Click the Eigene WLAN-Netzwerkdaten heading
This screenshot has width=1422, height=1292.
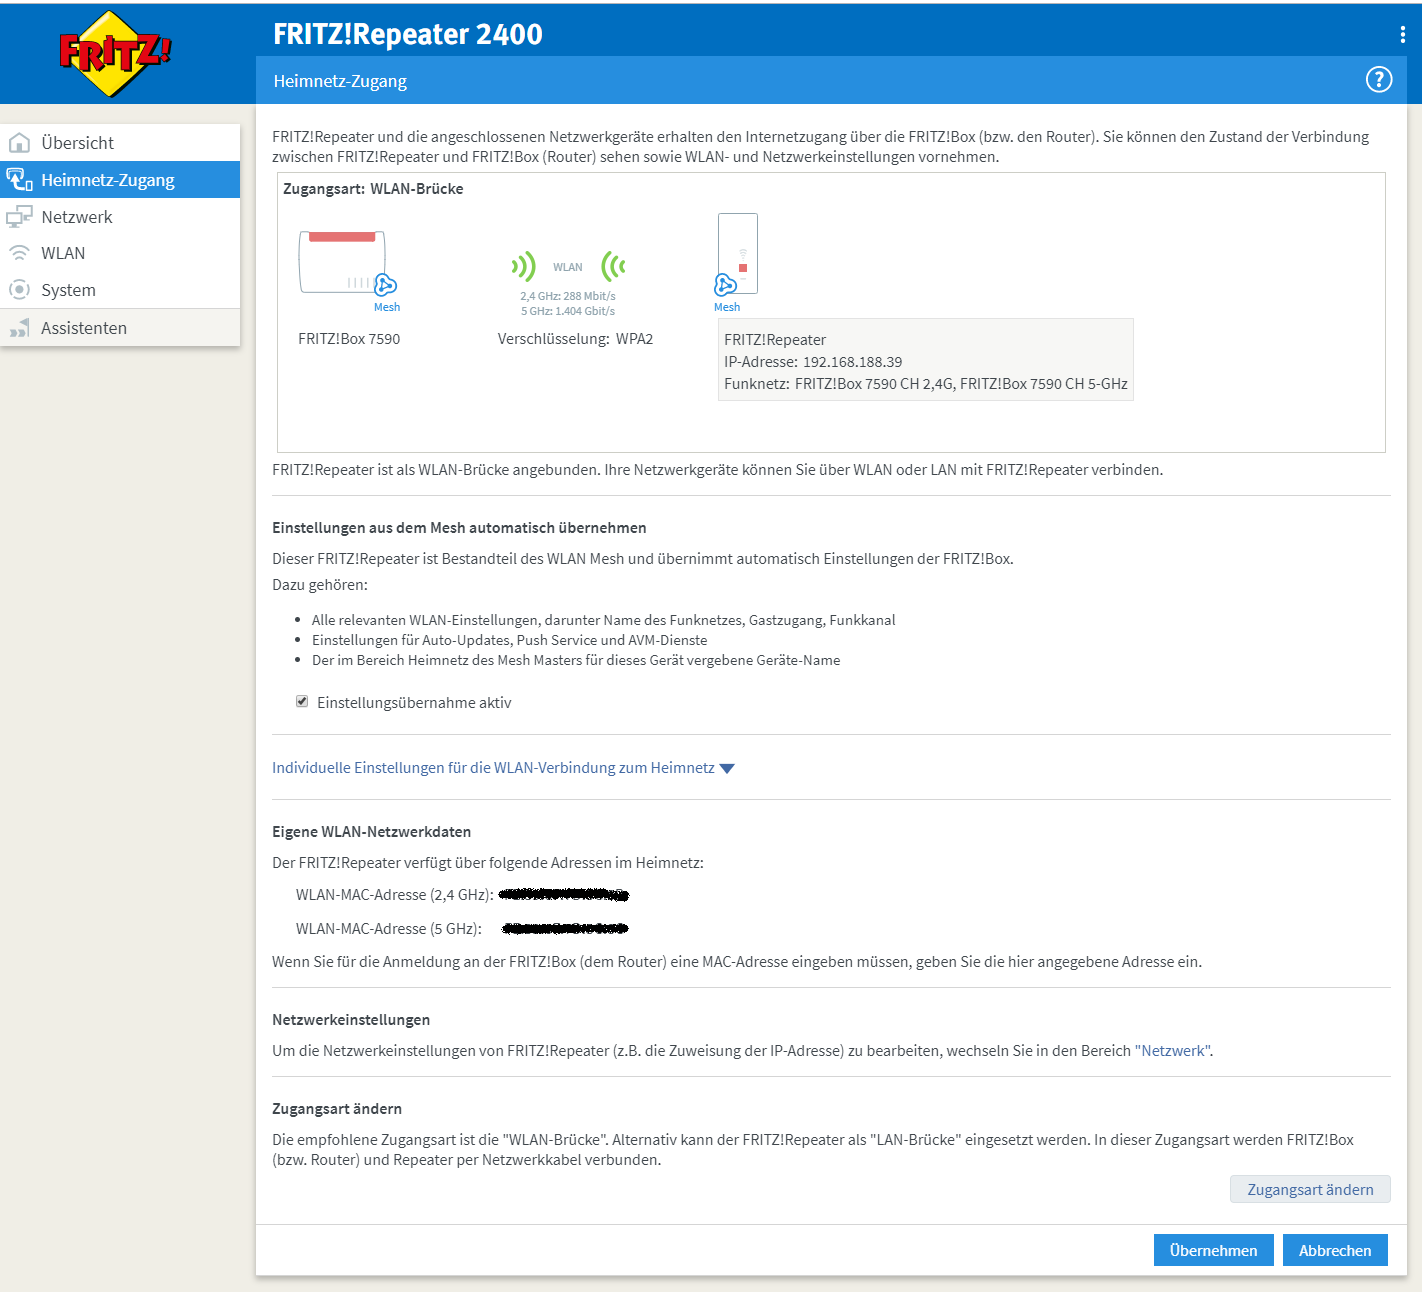pyautogui.click(x=371, y=832)
